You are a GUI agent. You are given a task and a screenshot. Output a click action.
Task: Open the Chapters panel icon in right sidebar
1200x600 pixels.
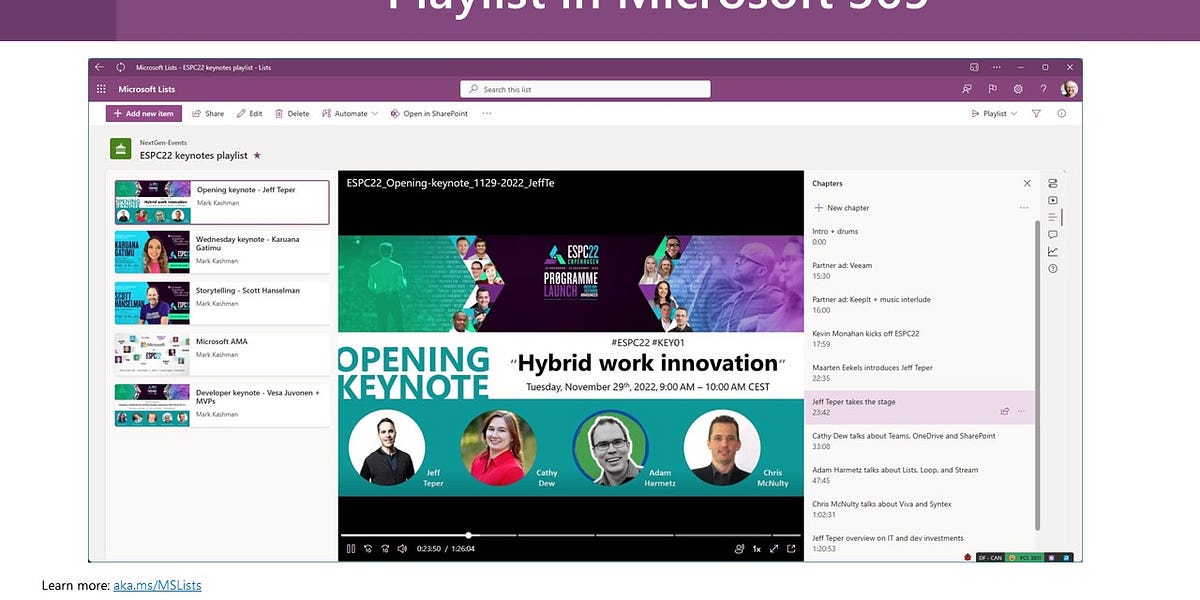click(1053, 183)
